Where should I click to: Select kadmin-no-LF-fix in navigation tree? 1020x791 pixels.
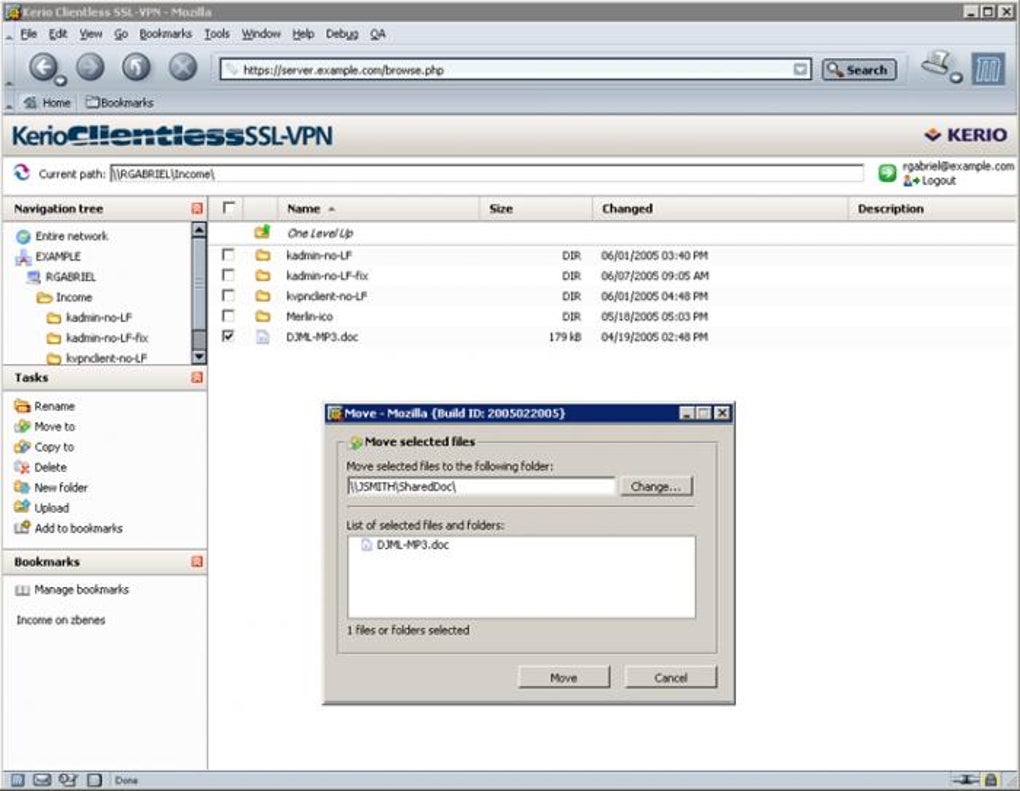click(x=107, y=338)
